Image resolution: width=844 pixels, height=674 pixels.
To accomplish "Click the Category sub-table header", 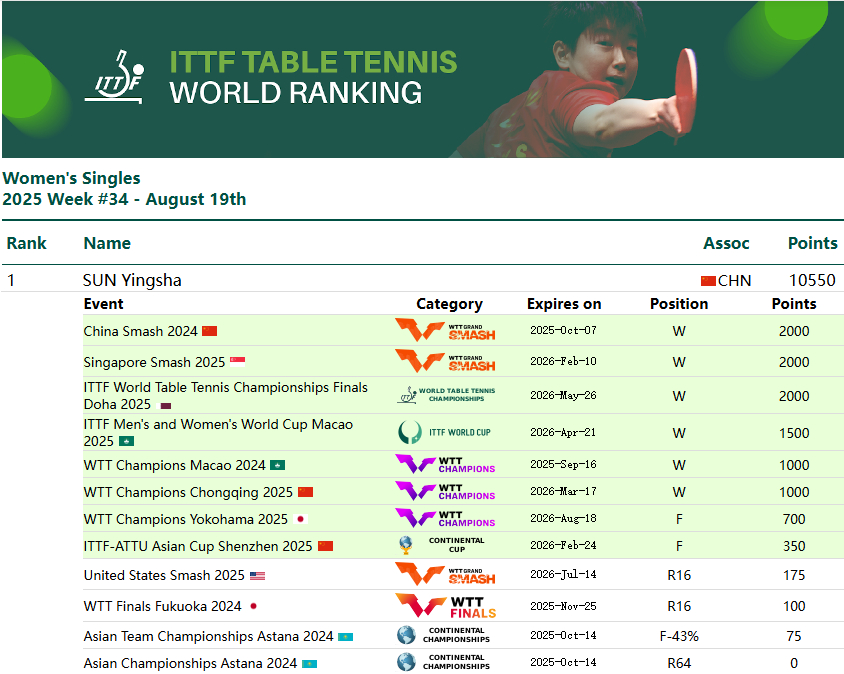I will click(x=449, y=304).
